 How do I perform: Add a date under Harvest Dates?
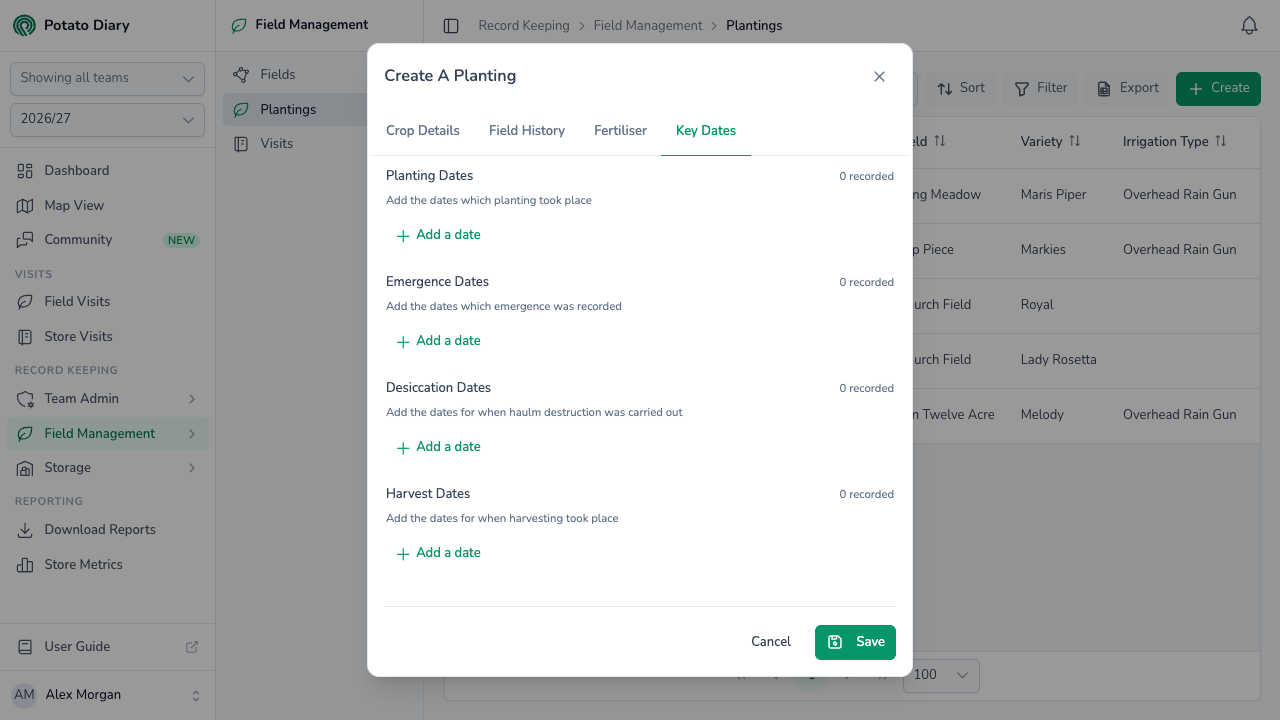click(439, 553)
